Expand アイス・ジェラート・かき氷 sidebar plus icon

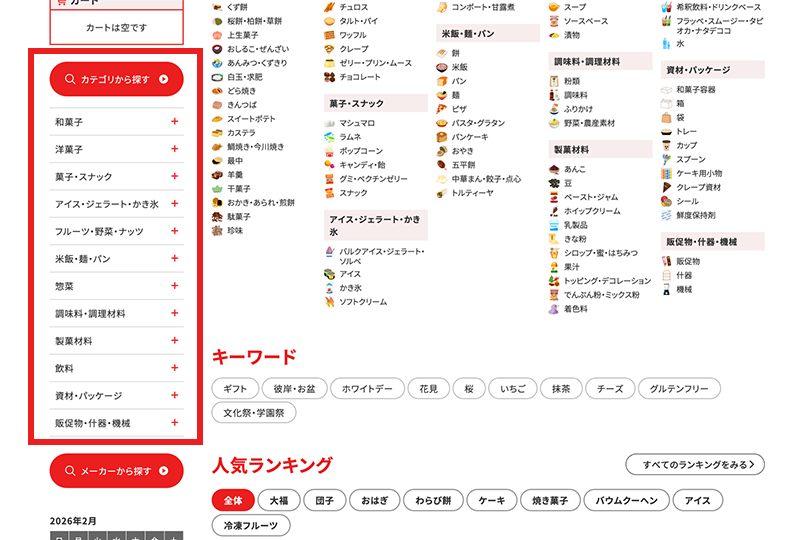174,204
